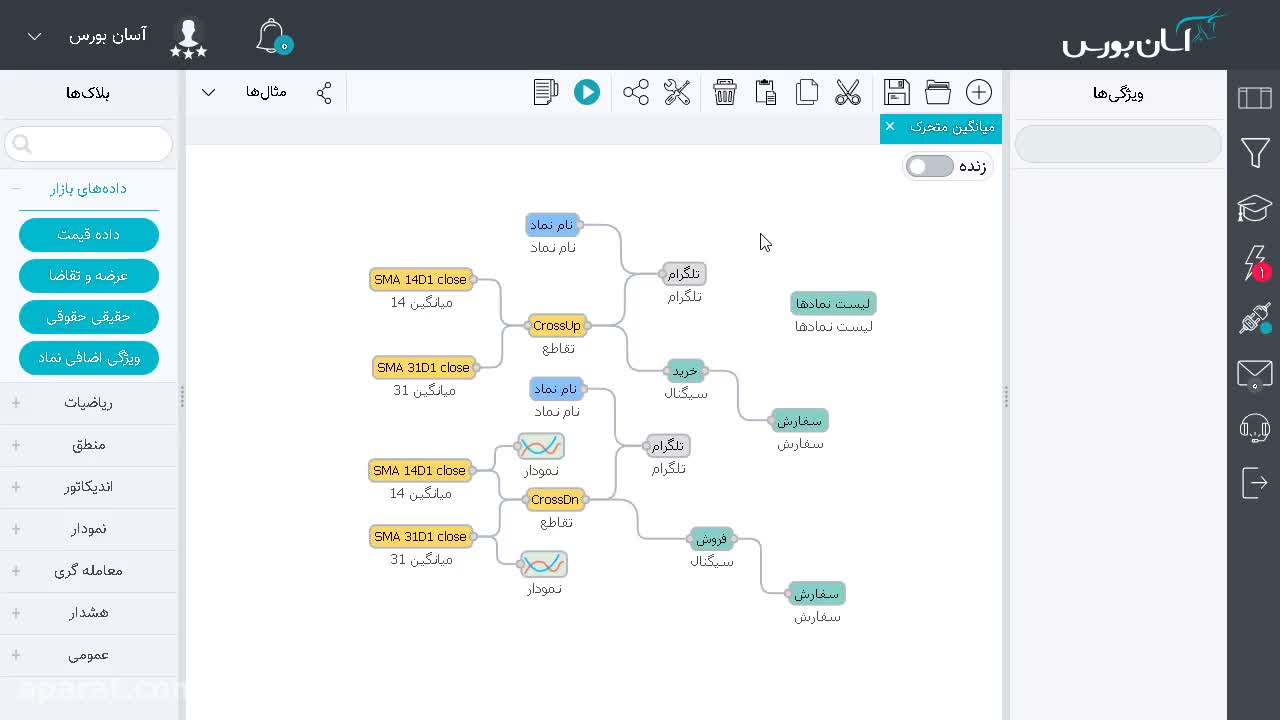Expand the ریاضیات blocks category
Viewport: 1280px width, 720px height.
(x=88, y=402)
